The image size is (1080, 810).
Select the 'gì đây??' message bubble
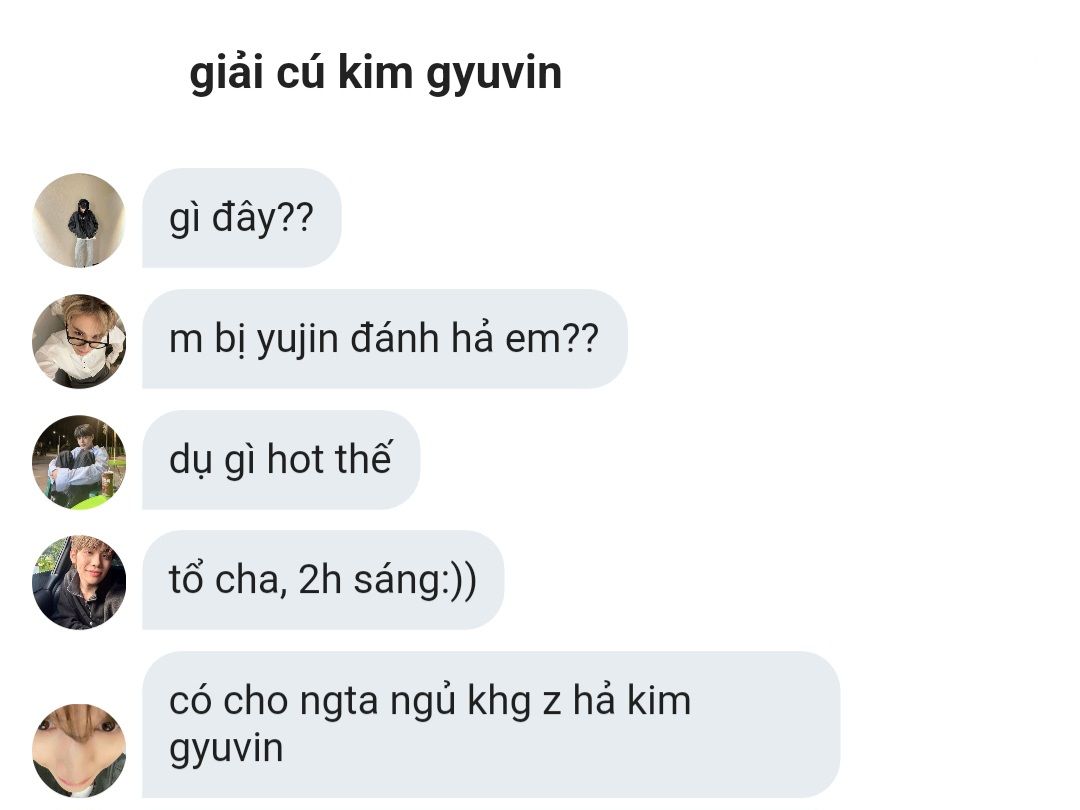coord(242,218)
